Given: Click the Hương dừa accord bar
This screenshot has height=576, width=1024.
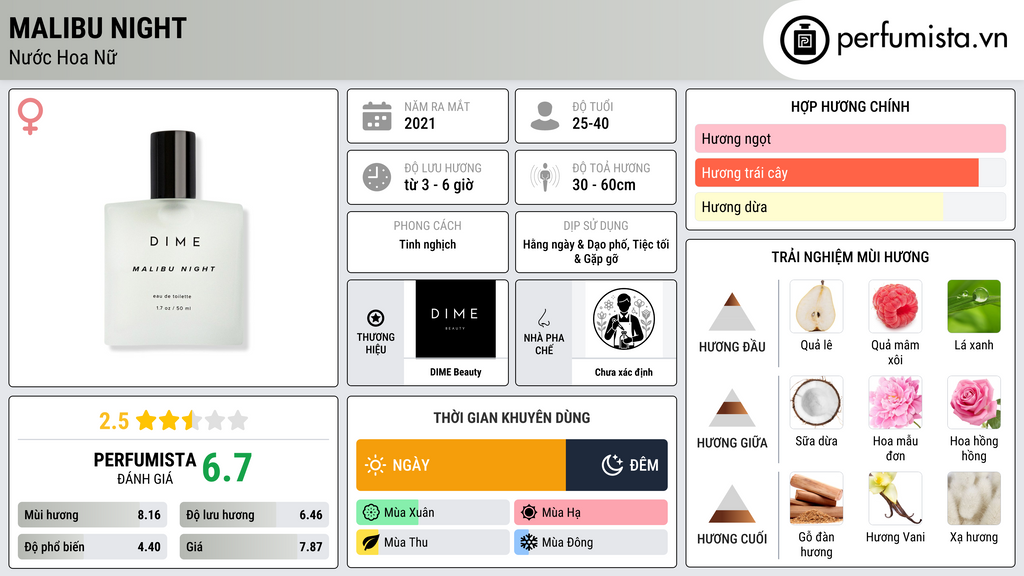Looking at the screenshot, I should (x=850, y=207).
